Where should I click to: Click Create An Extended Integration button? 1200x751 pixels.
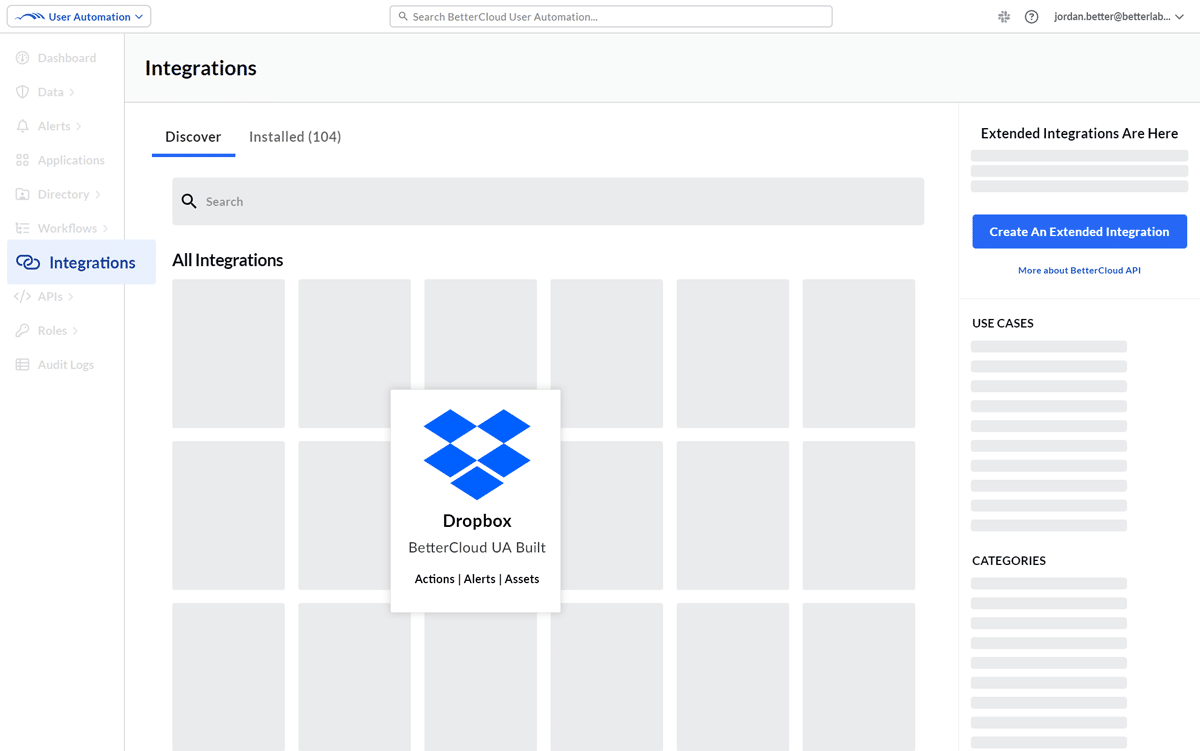pos(1079,232)
